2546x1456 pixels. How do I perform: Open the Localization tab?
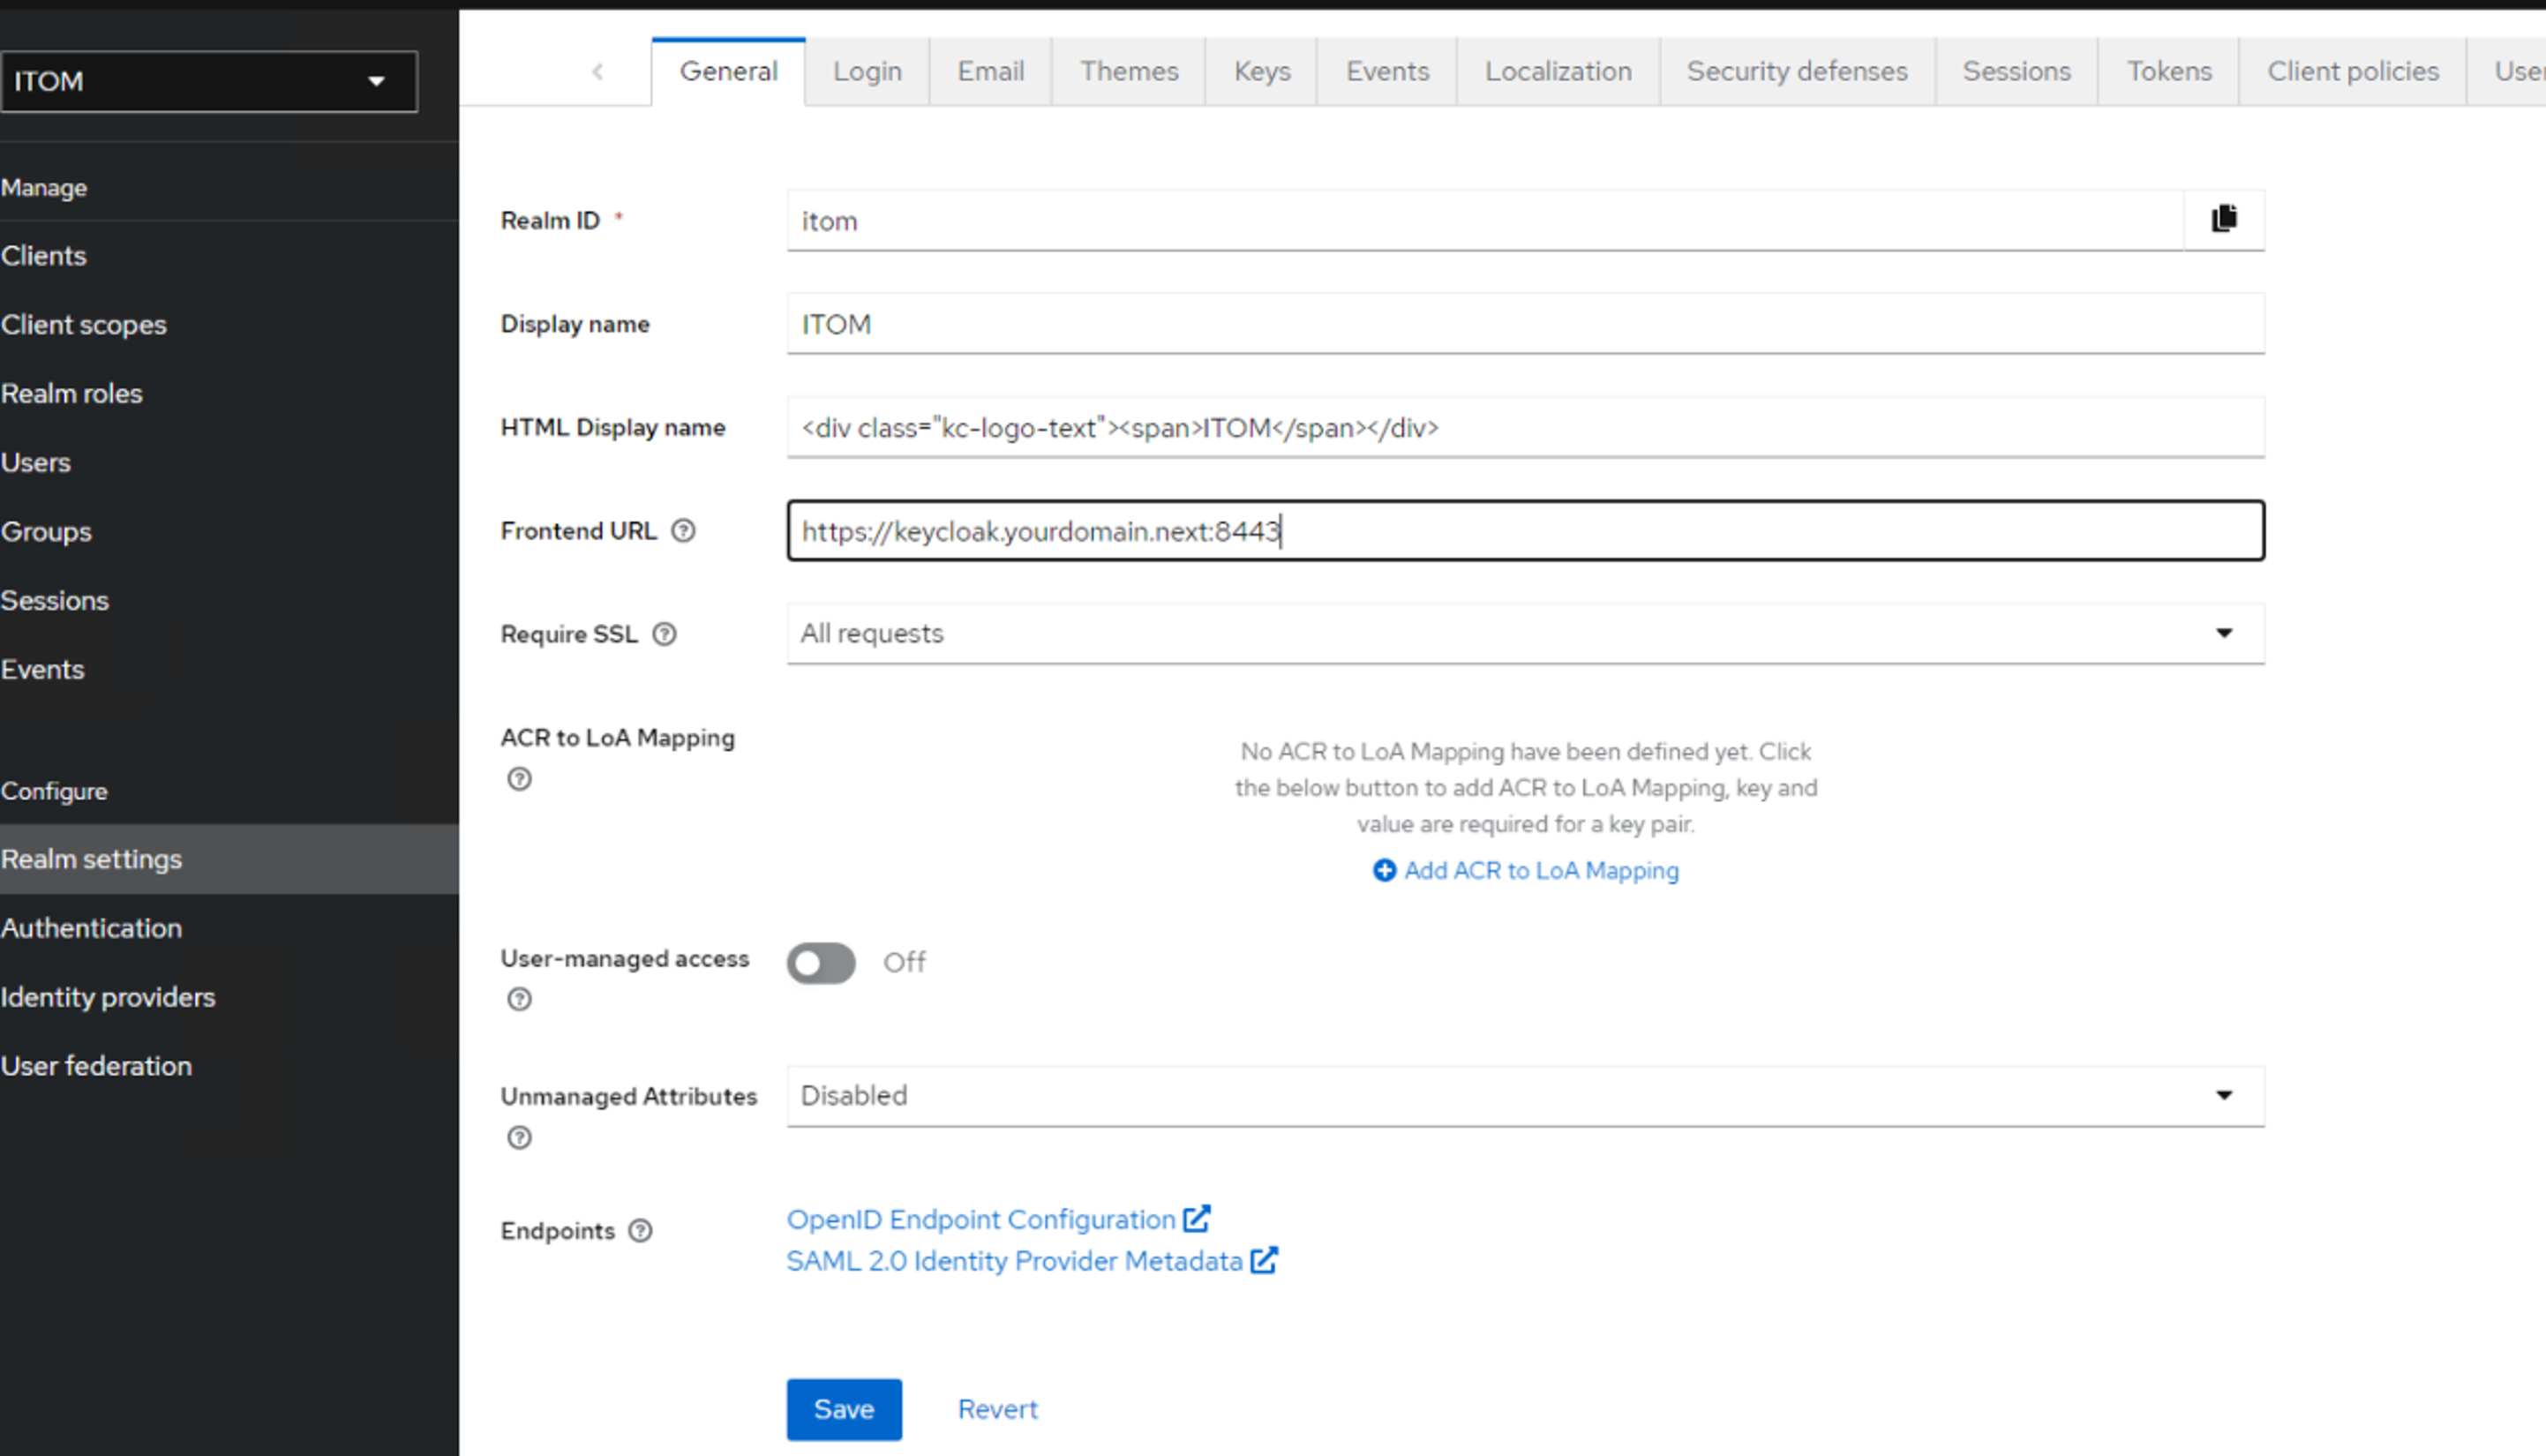click(1558, 71)
